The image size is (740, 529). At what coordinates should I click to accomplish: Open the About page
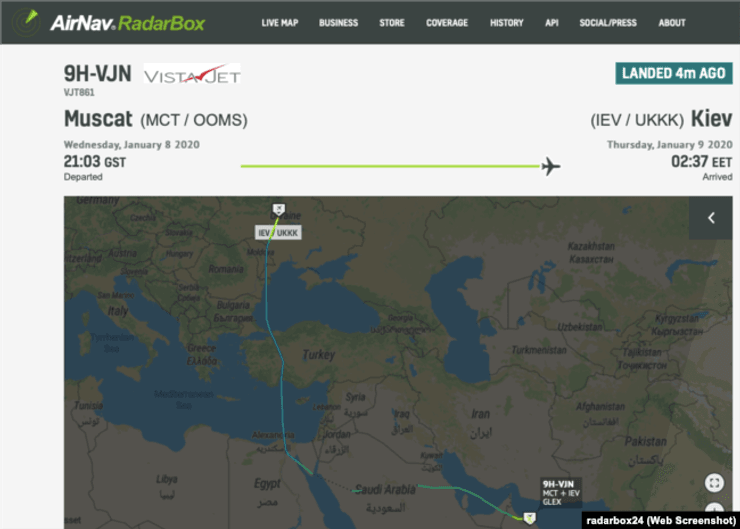point(672,23)
